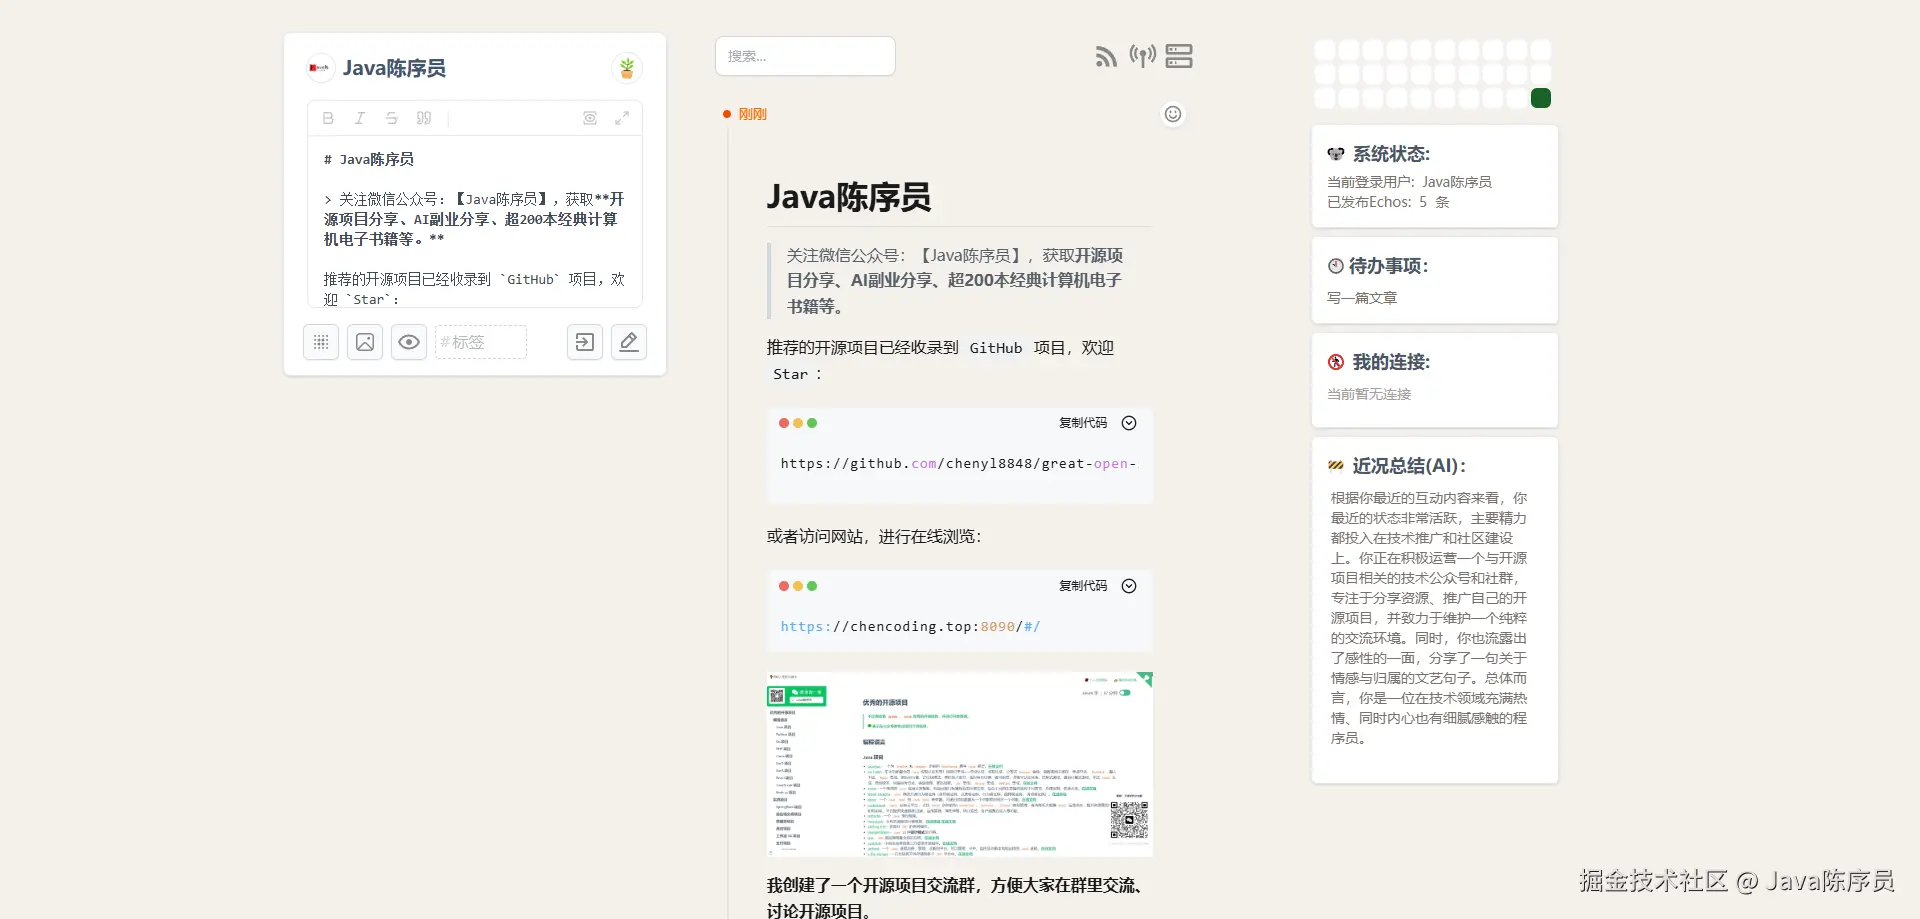Click the 刚刚 timestamp of the post
The width and height of the screenshot is (1920, 919).
click(x=752, y=114)
